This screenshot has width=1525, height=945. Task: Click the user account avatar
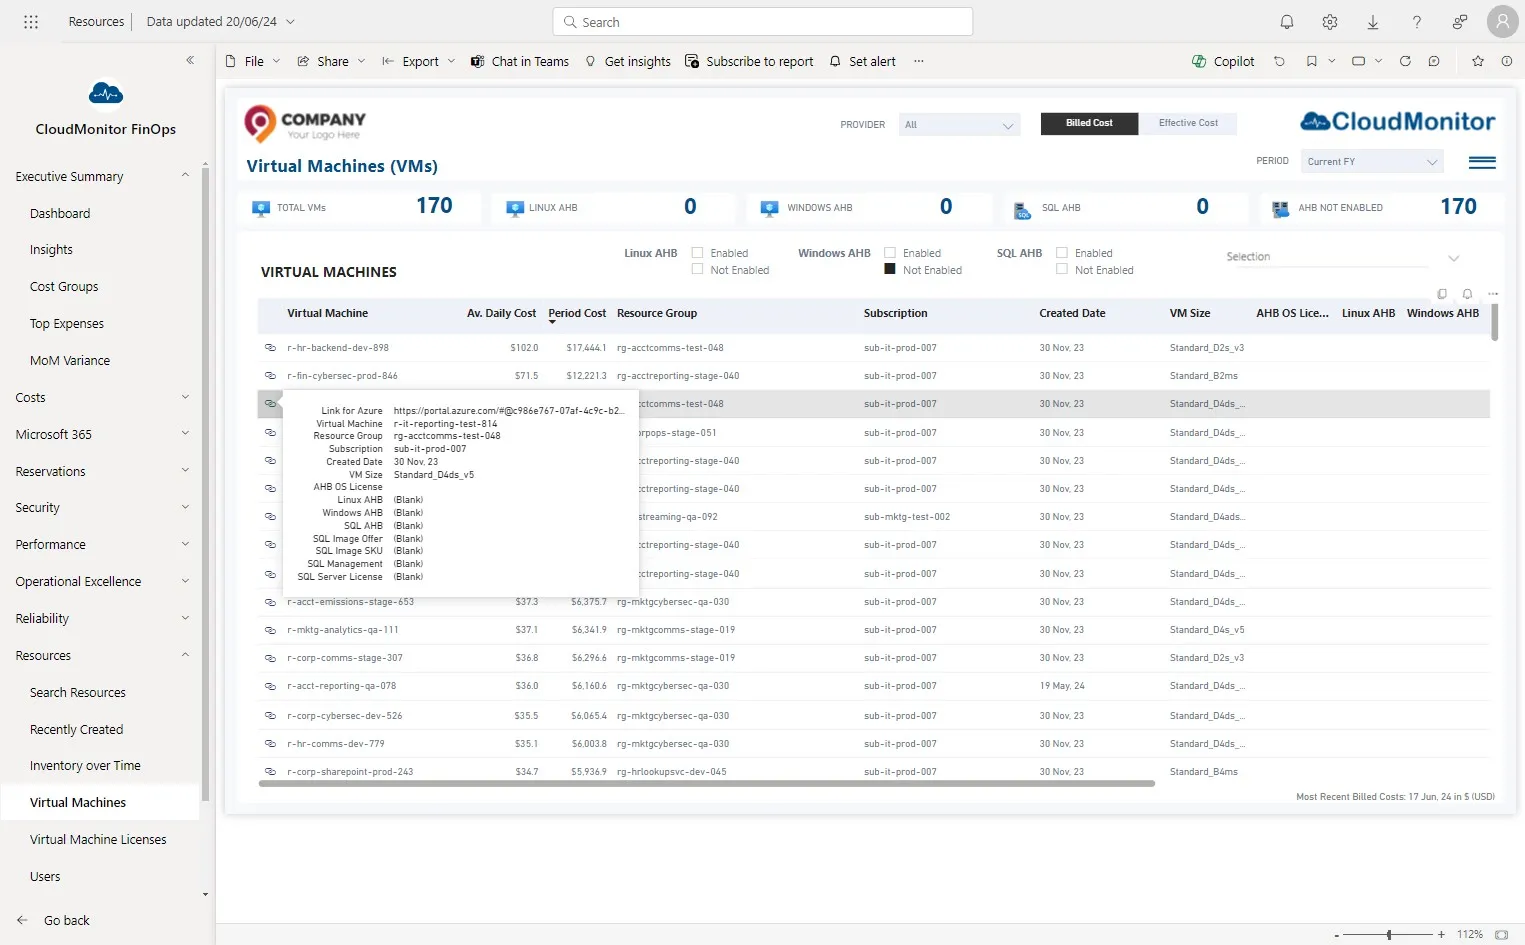pos(1502,21)
